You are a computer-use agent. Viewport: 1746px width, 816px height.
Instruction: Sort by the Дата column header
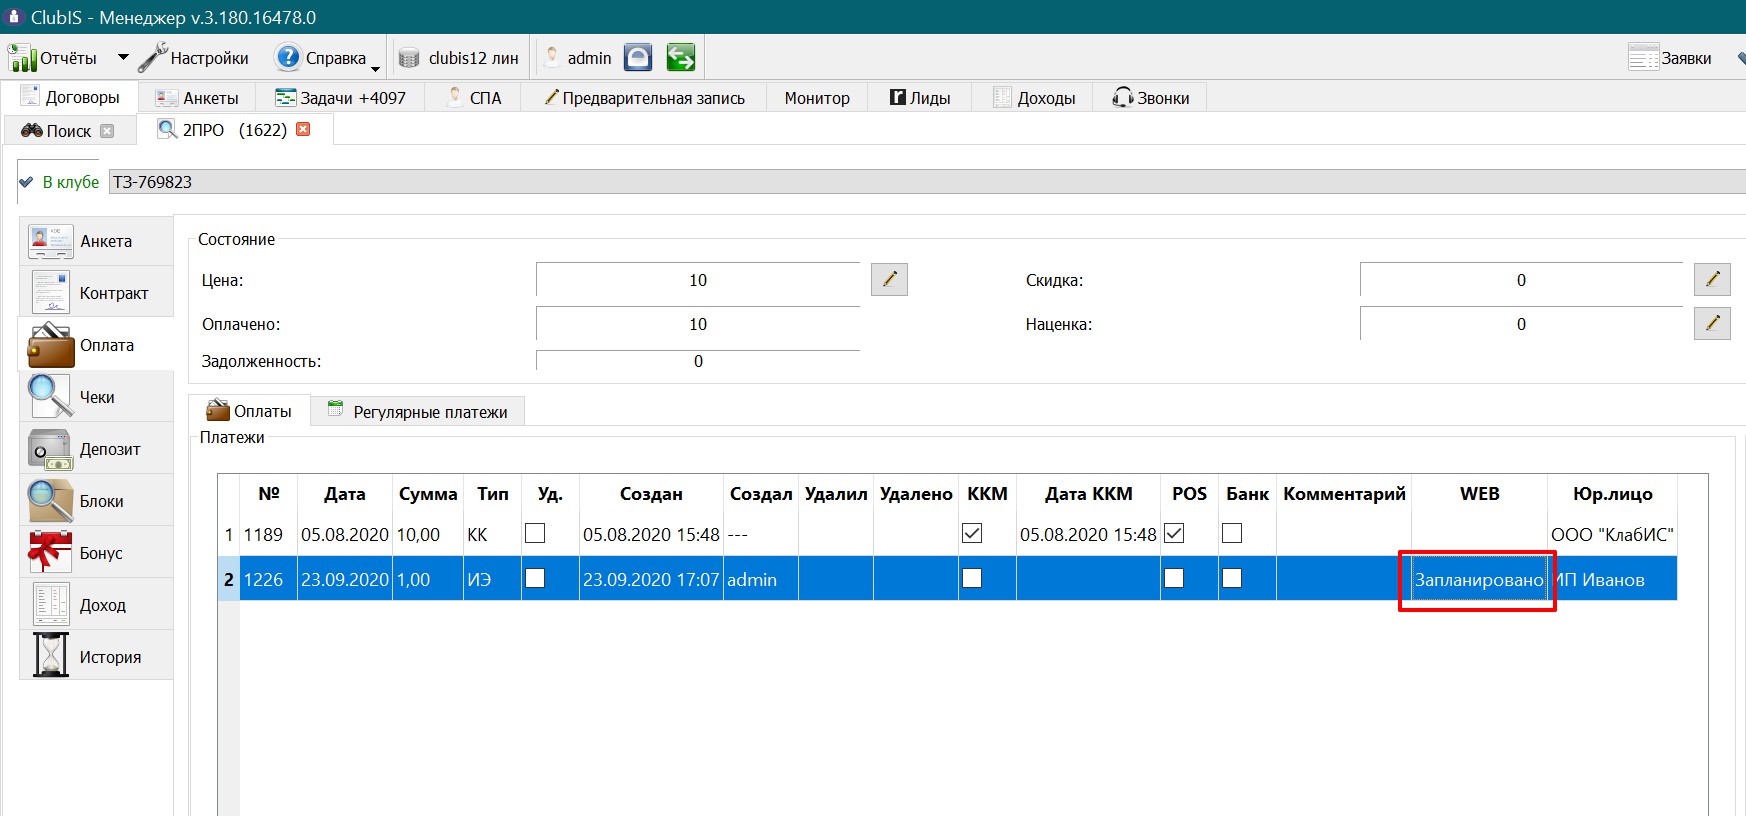[345, 494]
